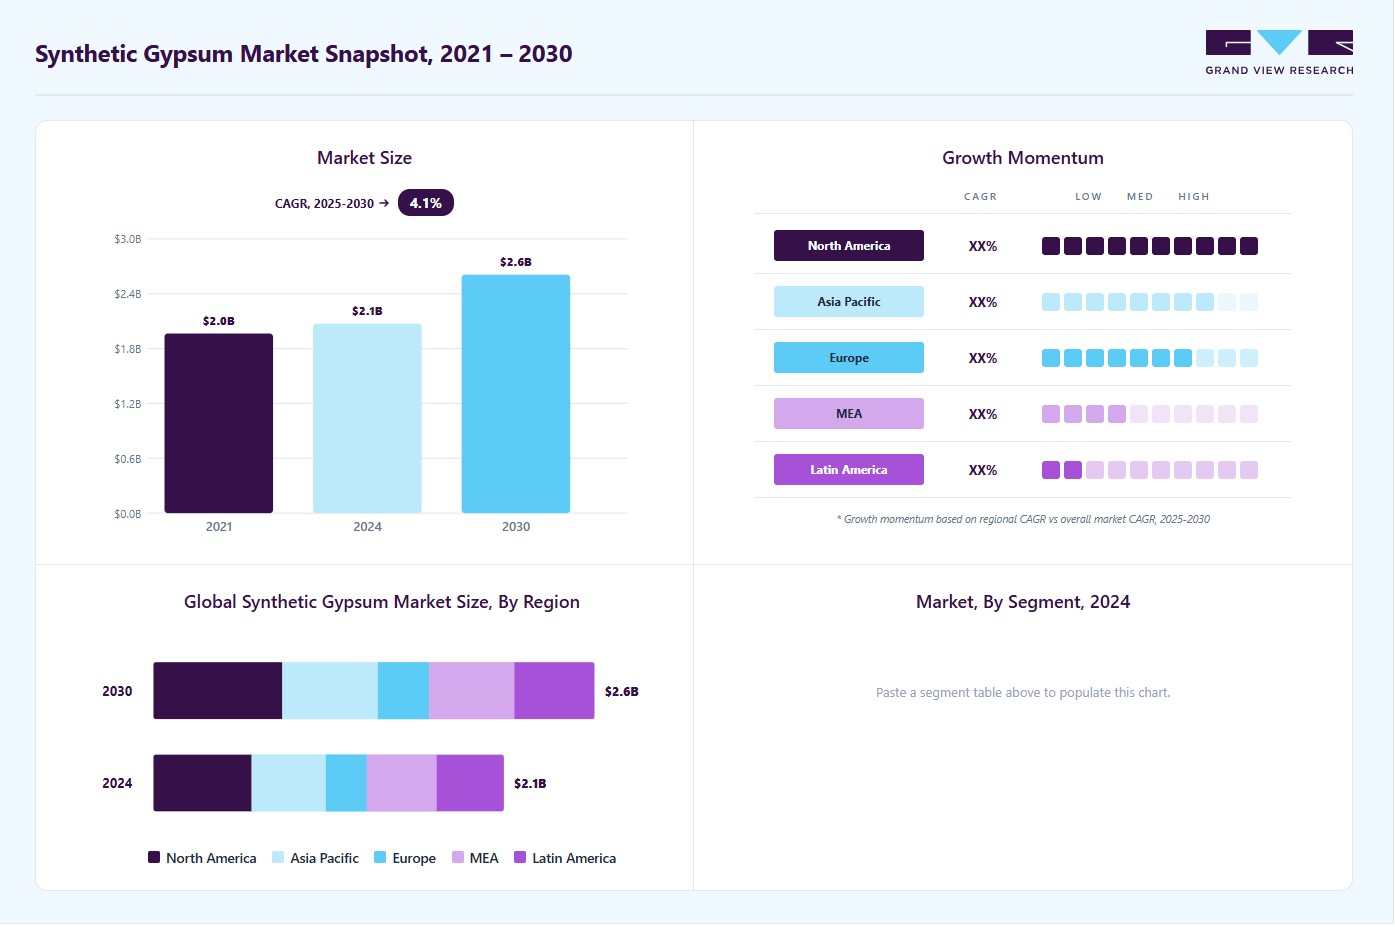The height and width of the screenshot is (927, 1395).
Task: Select the Europe region label in Growth Momentum
Action: pos(849,358)
